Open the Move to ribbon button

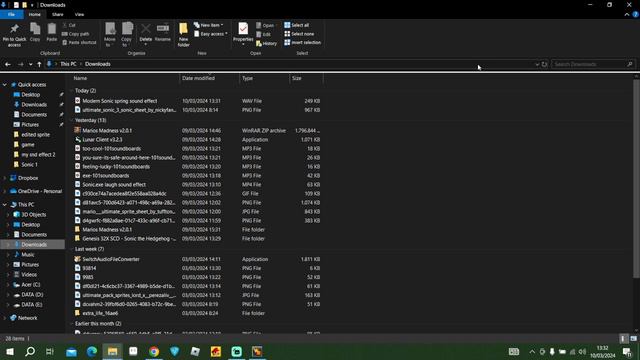point(110,35)
